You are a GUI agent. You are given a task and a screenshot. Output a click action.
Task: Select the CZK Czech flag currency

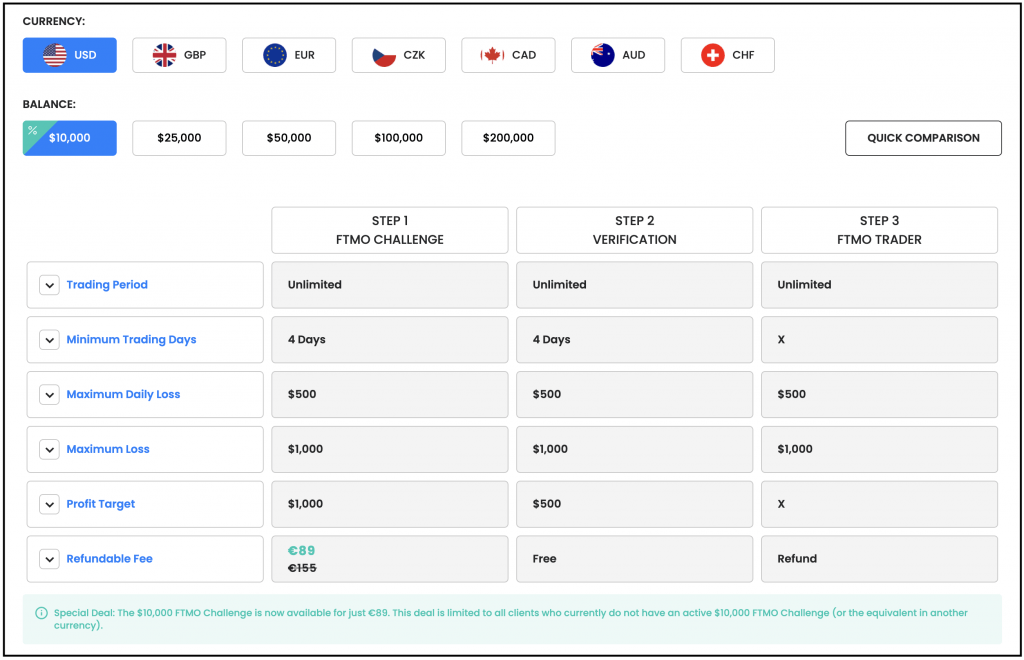tap(398, 55)
